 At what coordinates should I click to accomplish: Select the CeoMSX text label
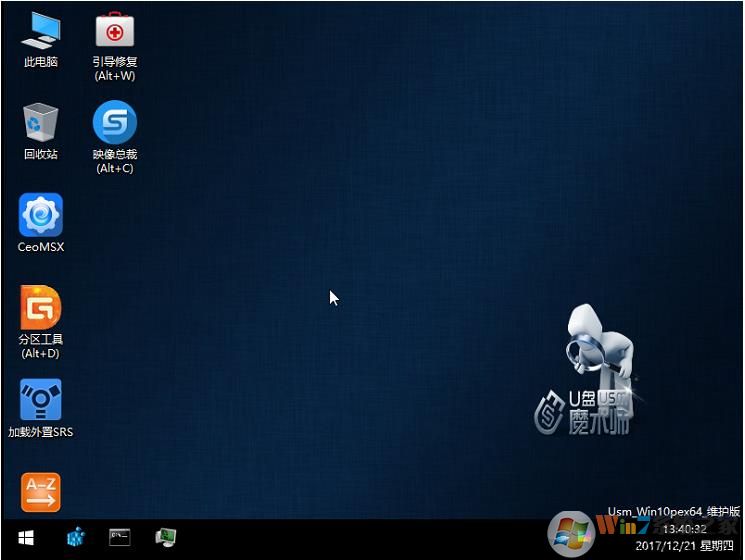click(x=41, y=247)
